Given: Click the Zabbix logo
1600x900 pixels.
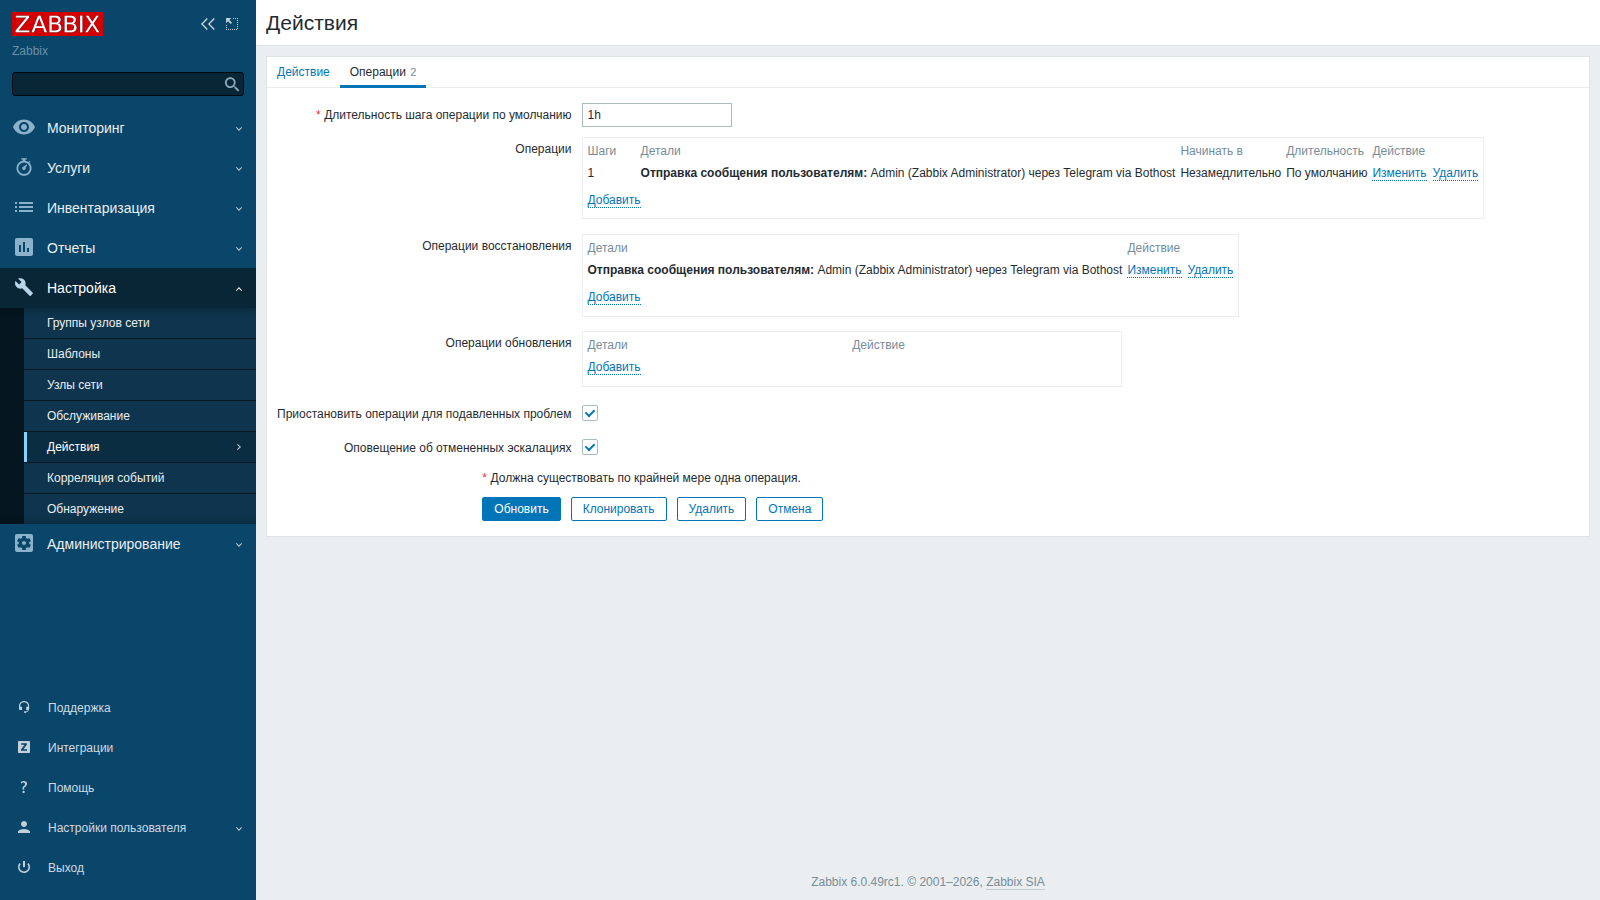Looking at the screenshot, I should click(x=58, y=24).
